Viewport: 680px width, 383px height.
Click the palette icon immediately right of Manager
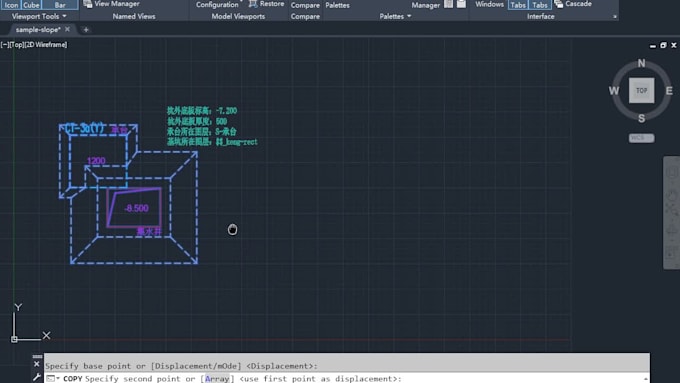449,4
